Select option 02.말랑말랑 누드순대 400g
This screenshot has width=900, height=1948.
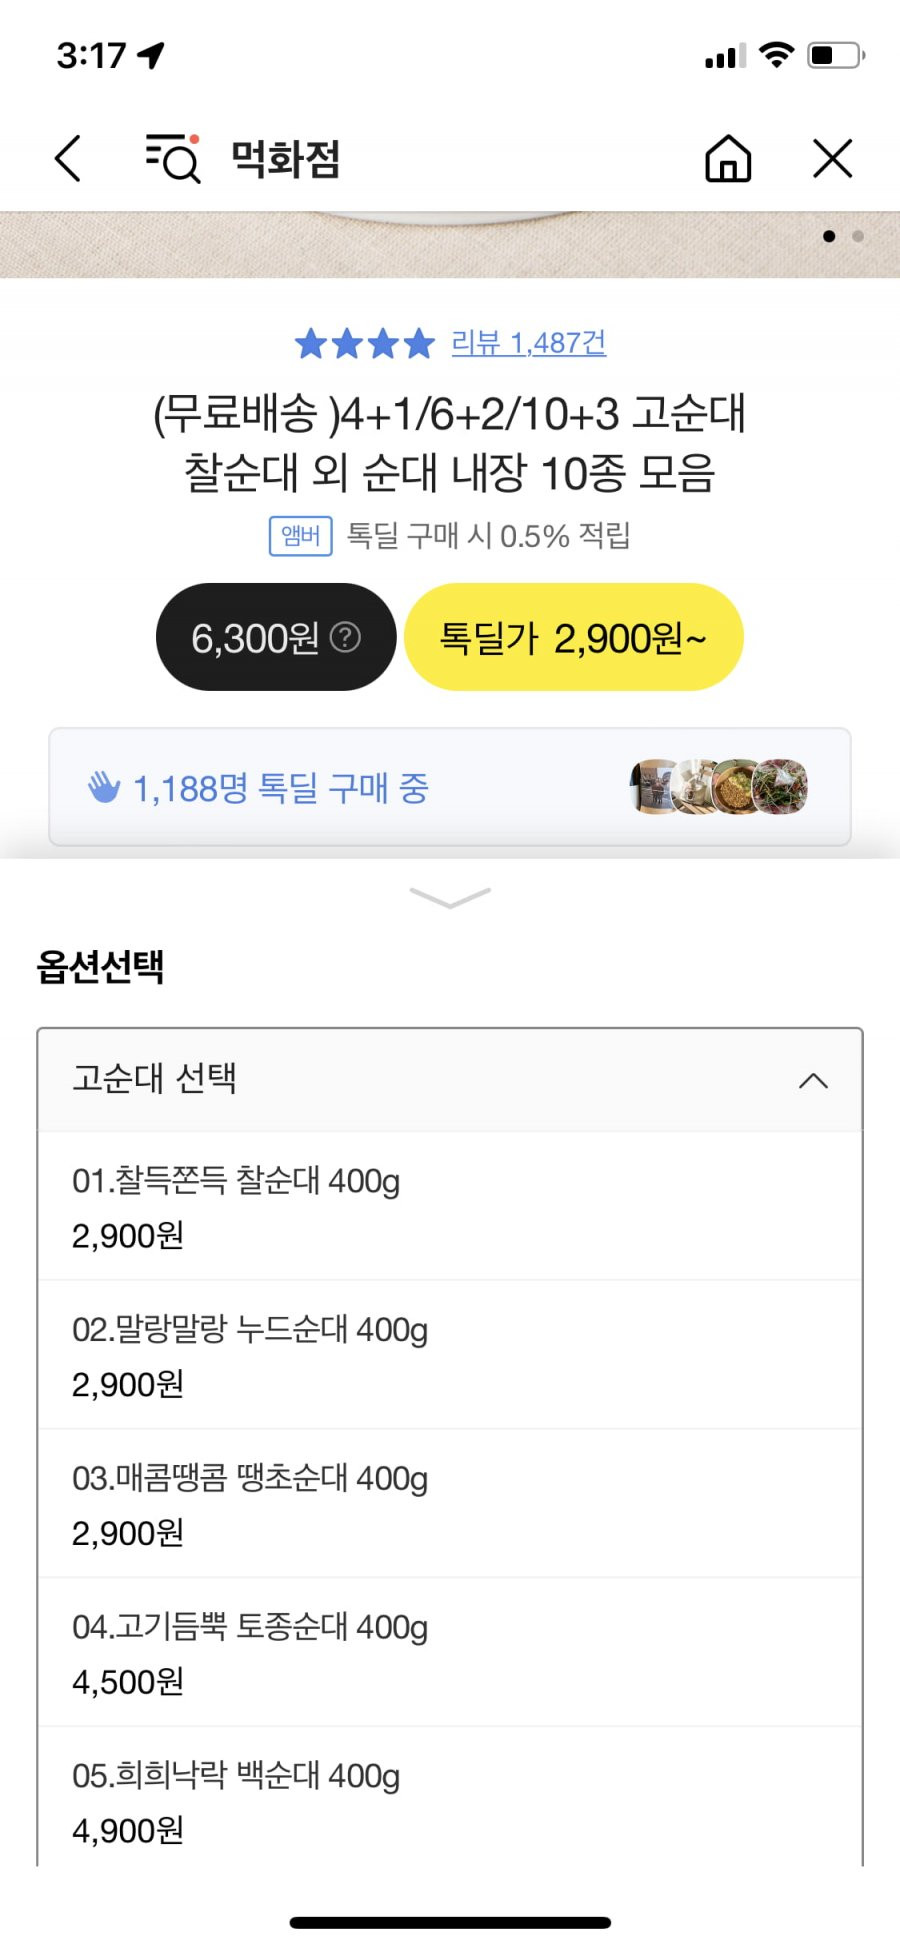450,1355
